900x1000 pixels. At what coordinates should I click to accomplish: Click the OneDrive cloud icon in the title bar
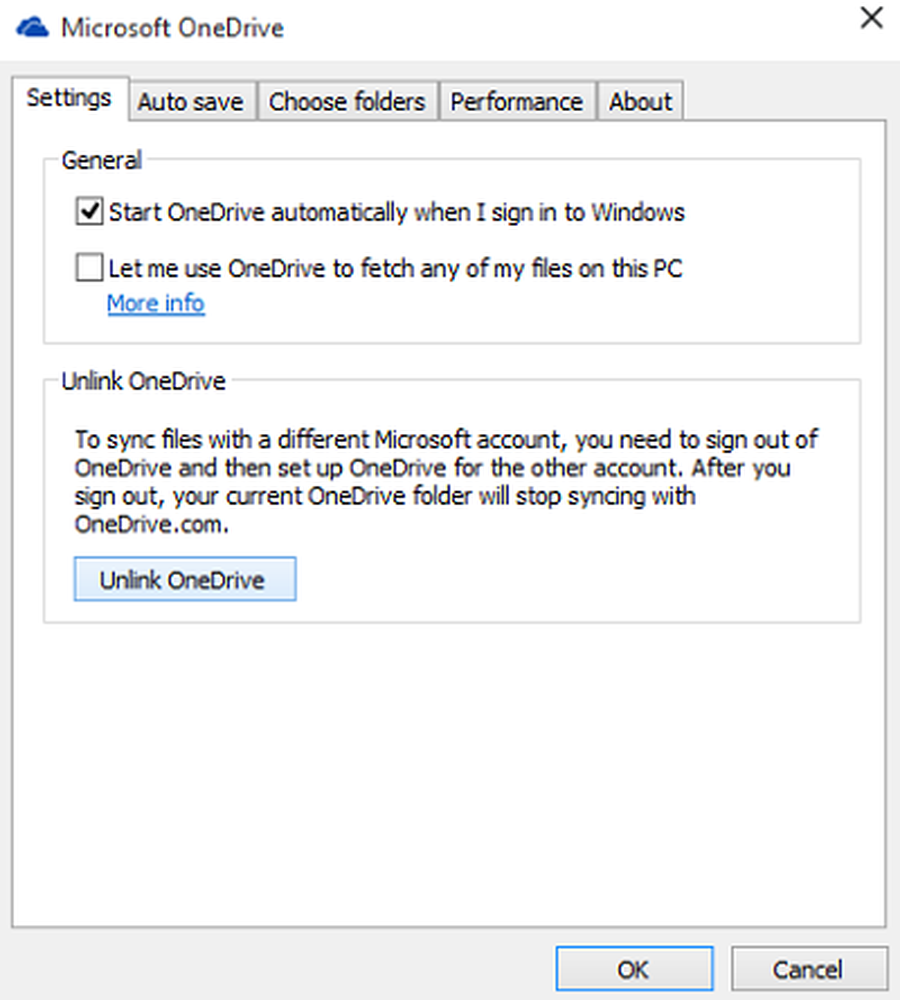point(30,25)
